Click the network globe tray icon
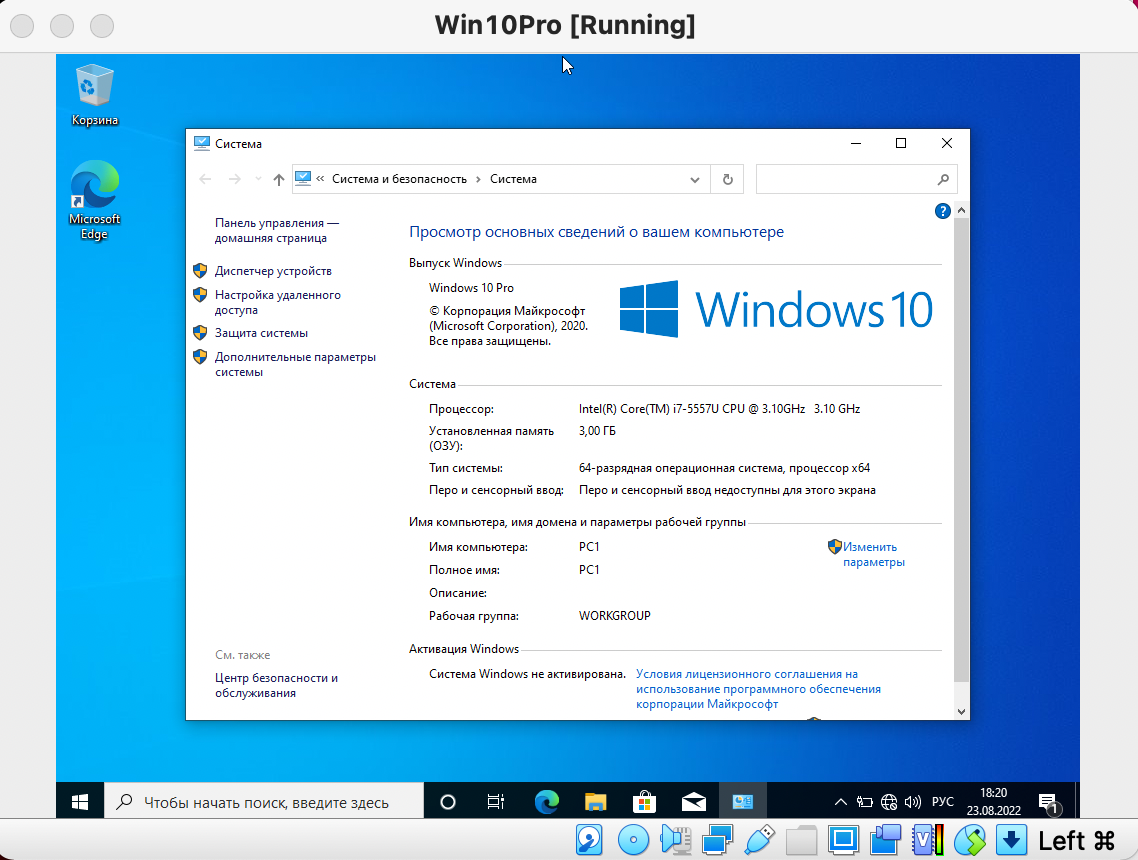Screen dimensions: 1138x860 pyautogui.click(x=889, y=802)
